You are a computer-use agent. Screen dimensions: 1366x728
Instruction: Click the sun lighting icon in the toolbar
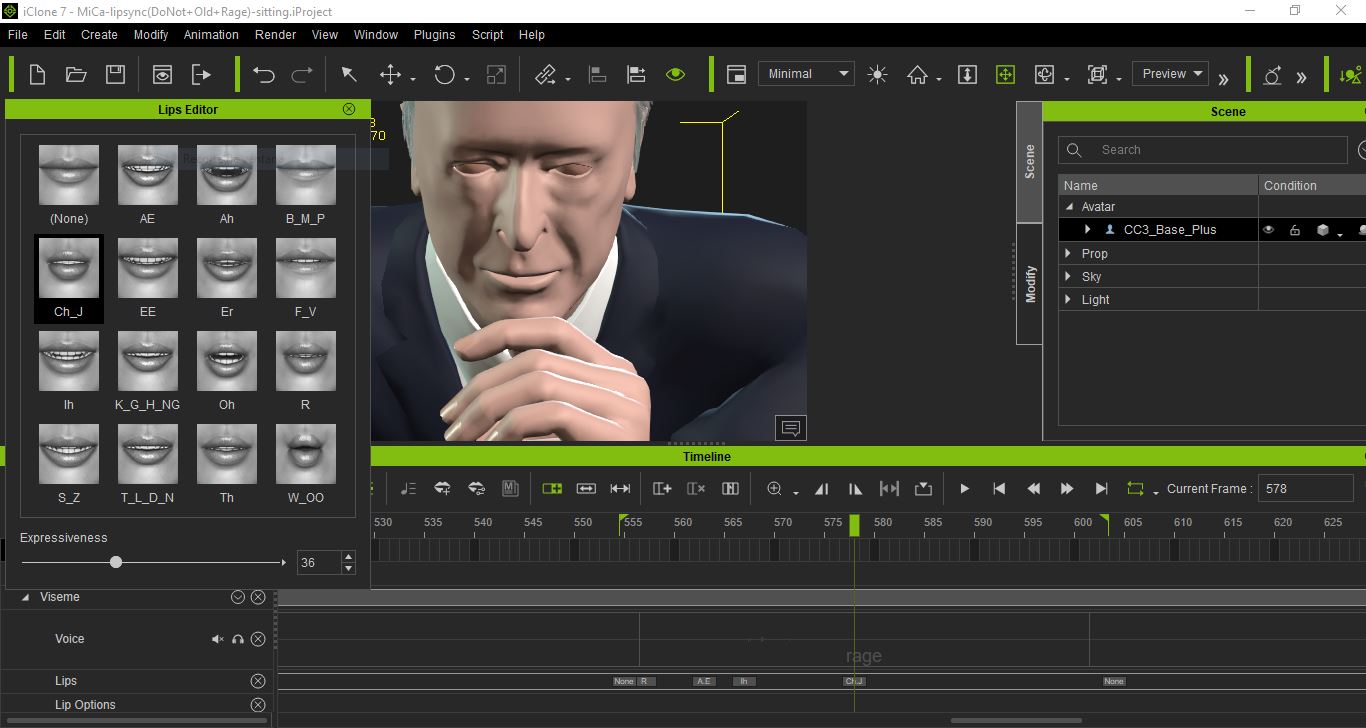click(878, 74)
